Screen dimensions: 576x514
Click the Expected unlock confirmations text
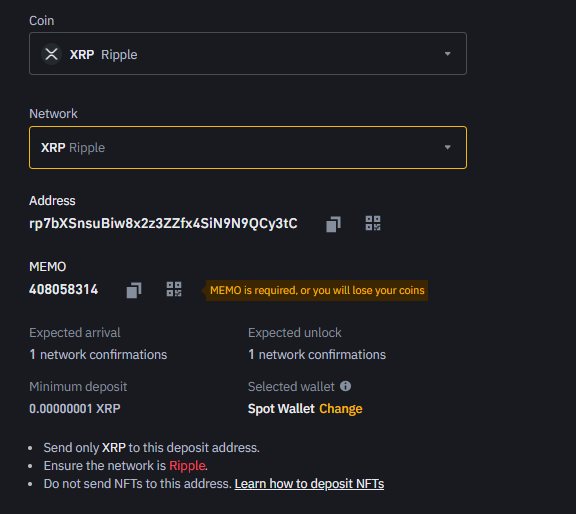pos(317,355)
